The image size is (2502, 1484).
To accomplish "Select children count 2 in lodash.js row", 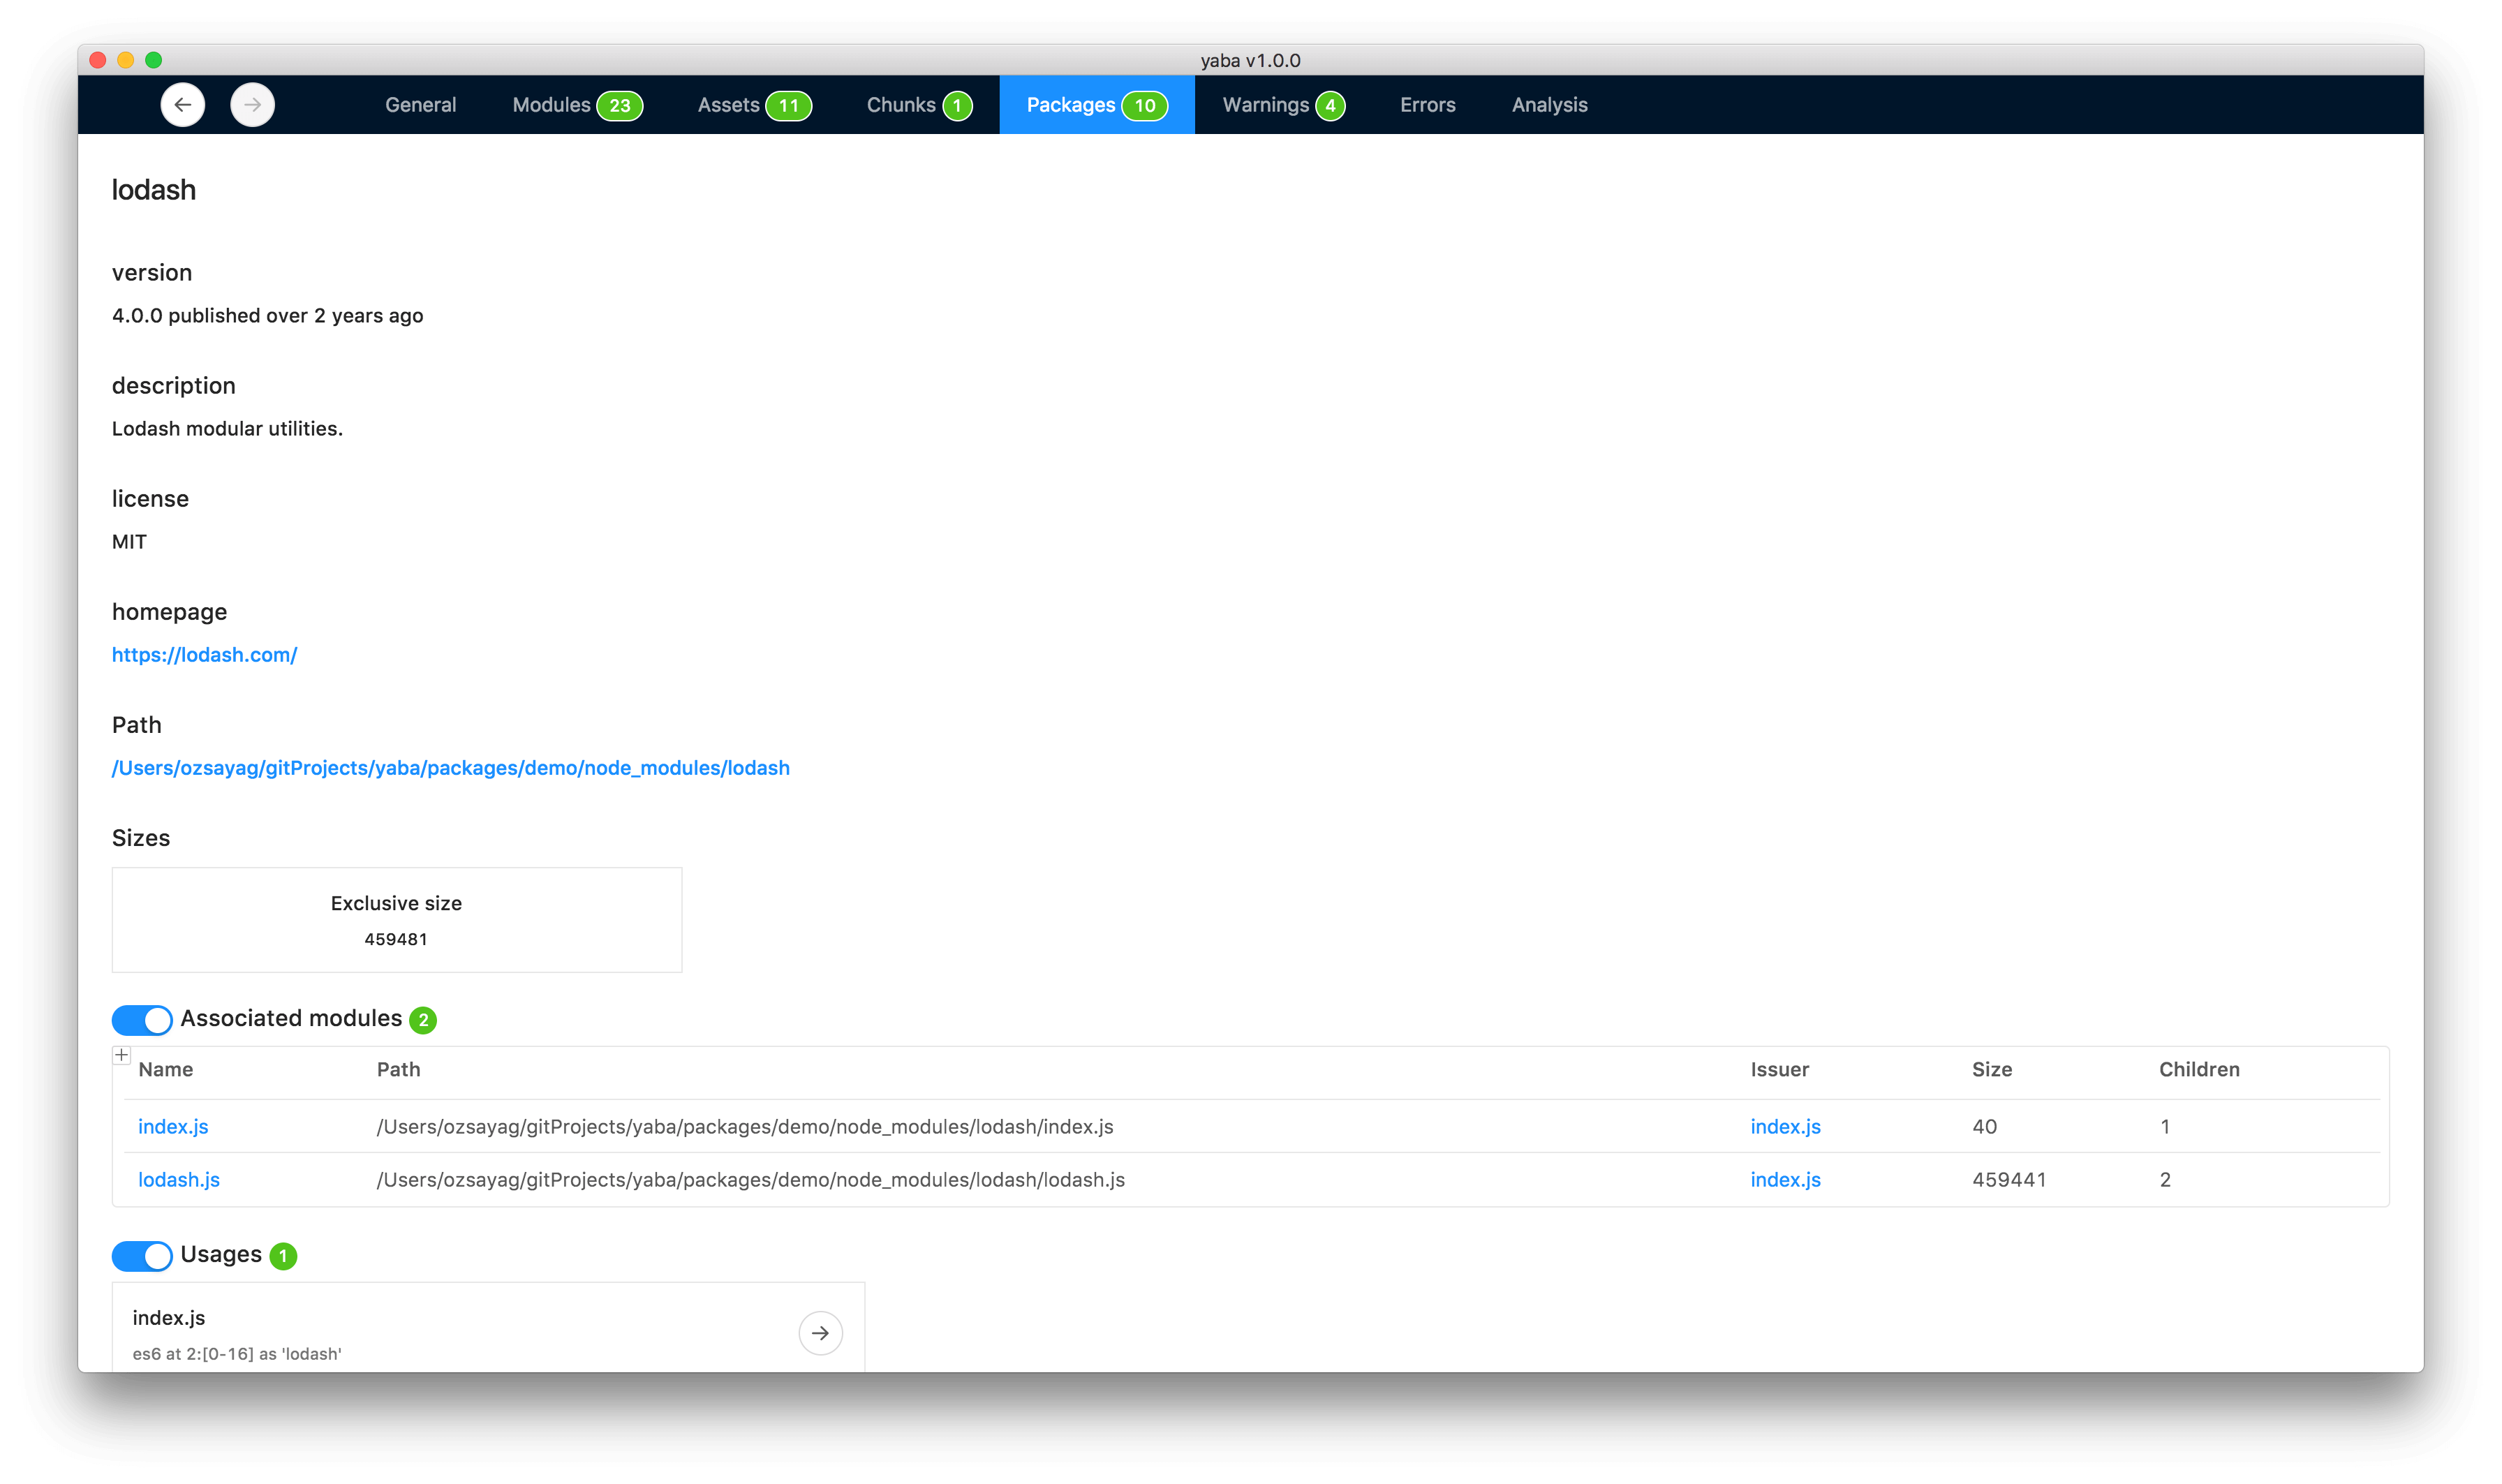I will click(2165, 1180).
